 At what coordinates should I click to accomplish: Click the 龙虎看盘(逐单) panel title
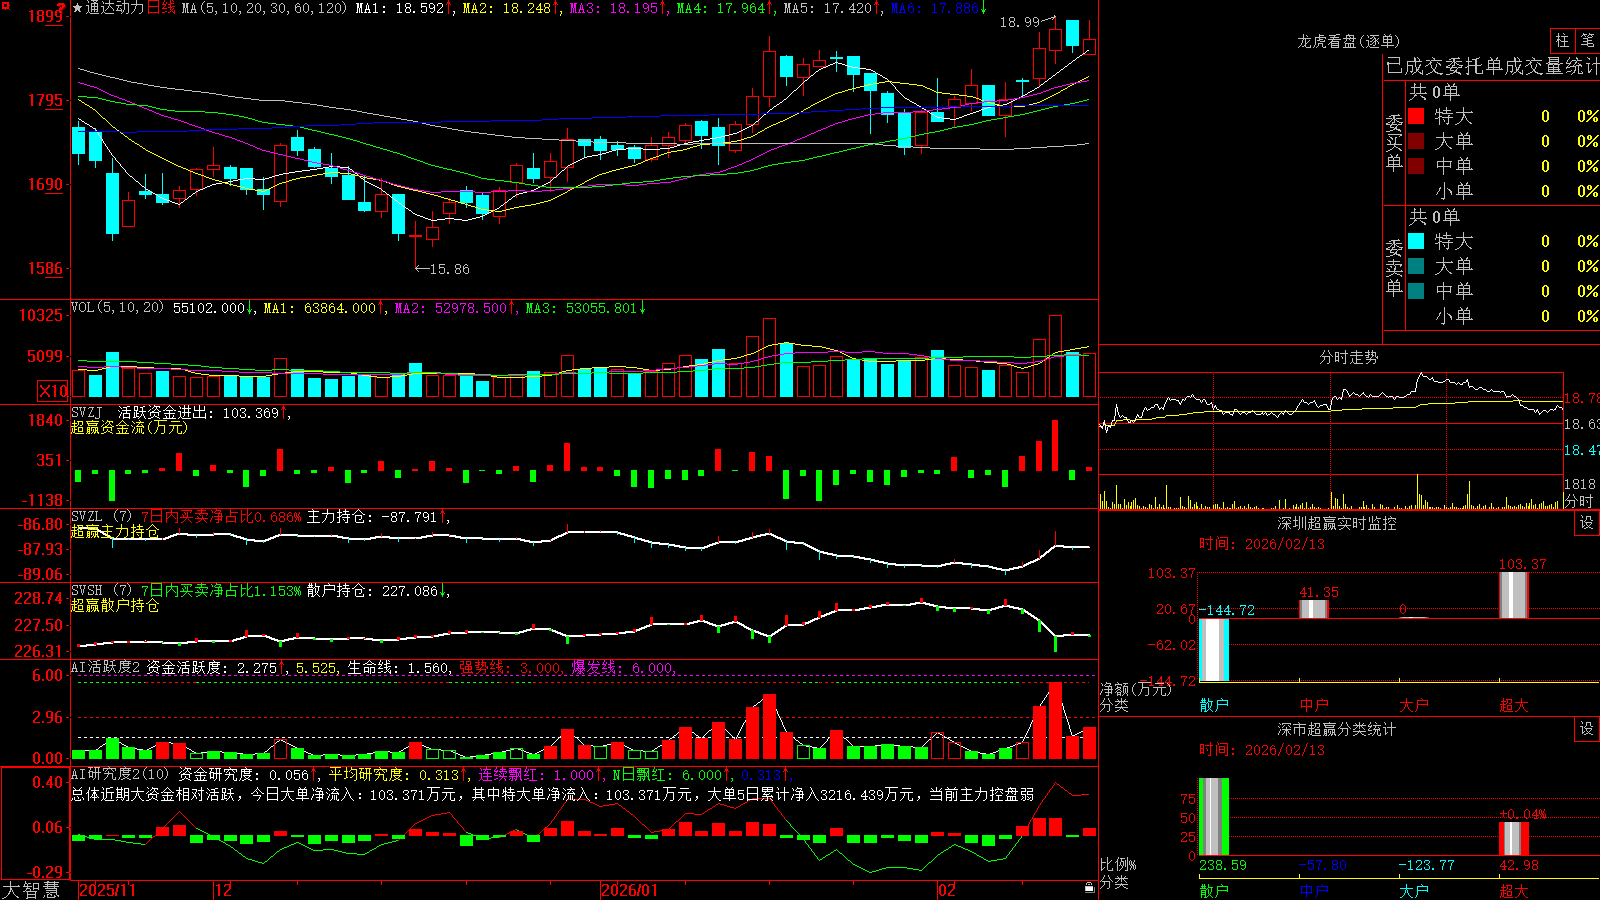pos(1348,41)
